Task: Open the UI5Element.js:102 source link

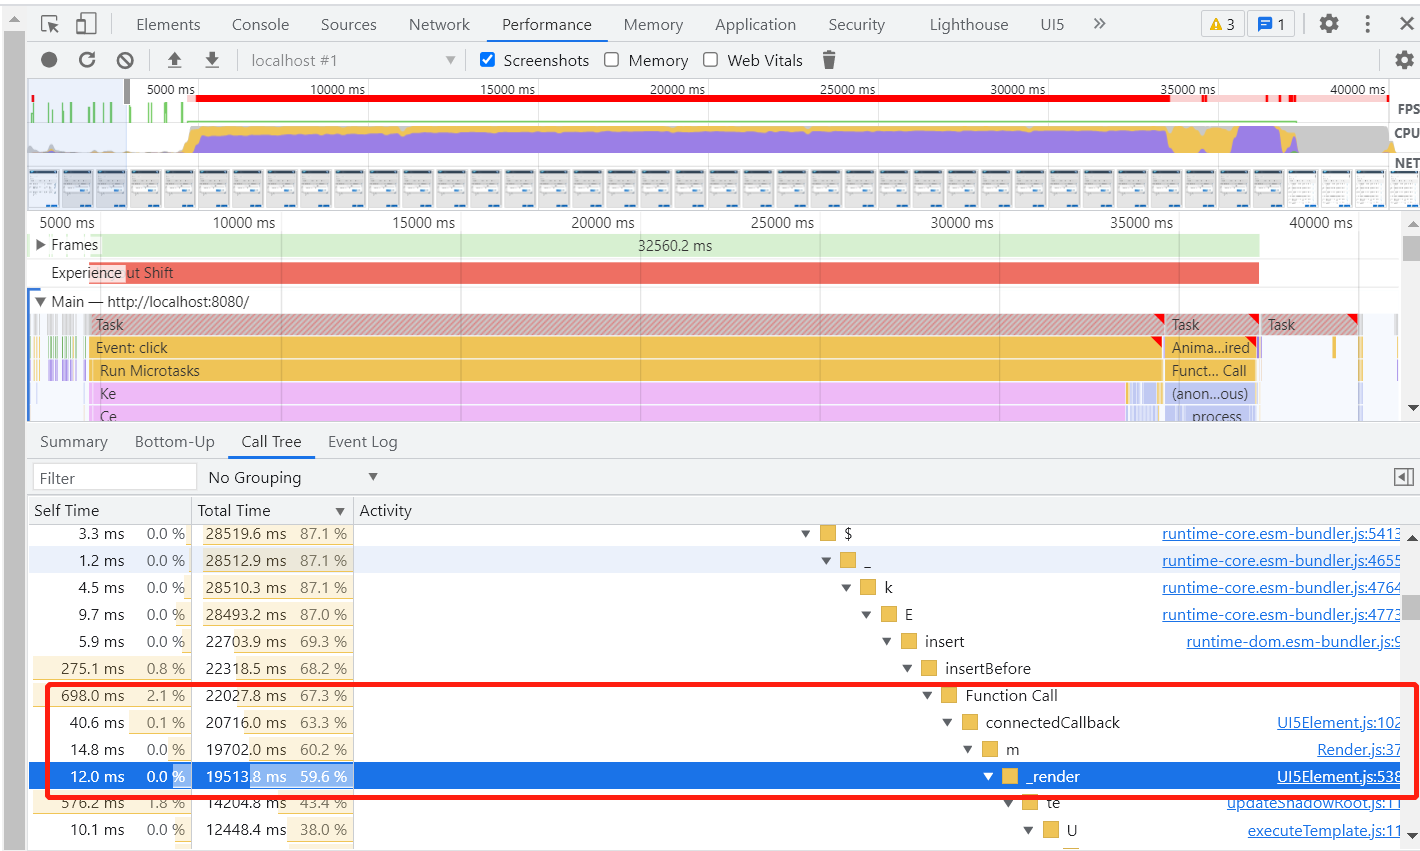Action: tap(1339, 722)
